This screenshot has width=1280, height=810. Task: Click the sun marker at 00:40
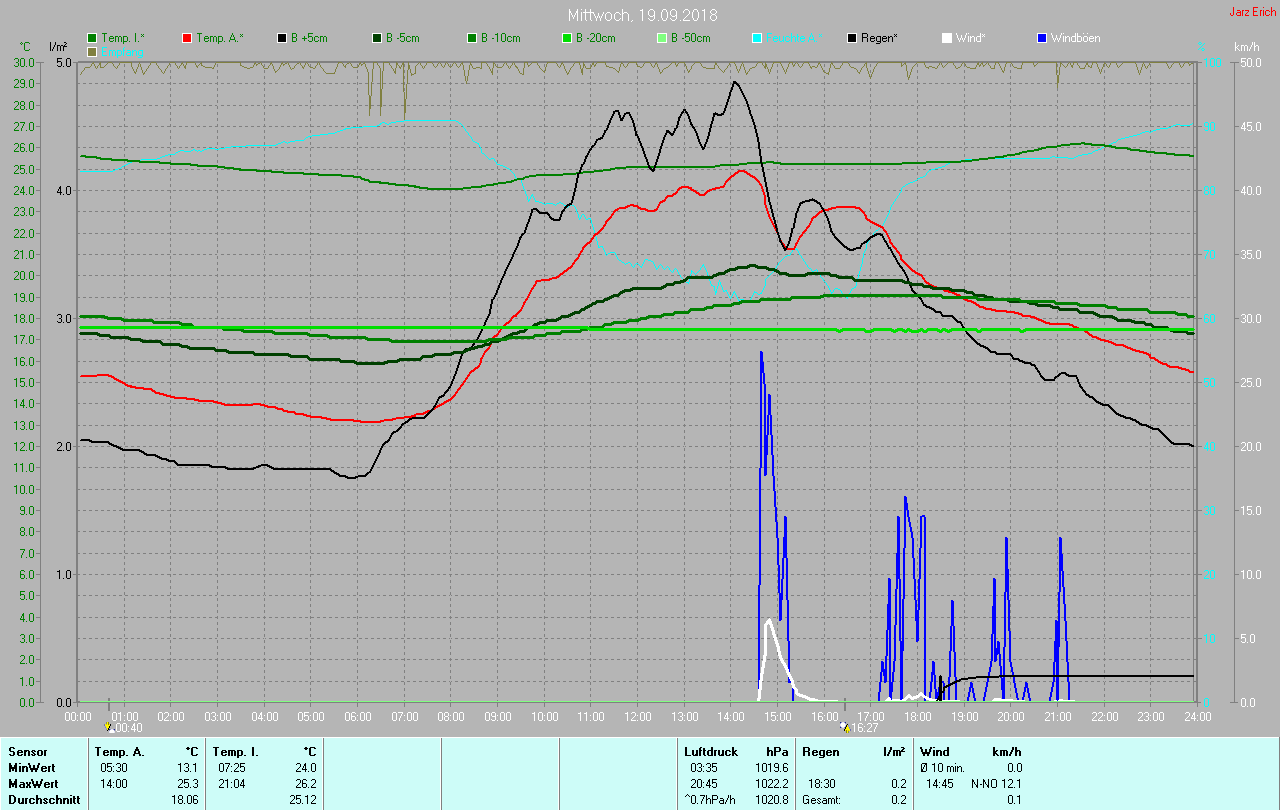pyautogui.click(x=109, y=727)
